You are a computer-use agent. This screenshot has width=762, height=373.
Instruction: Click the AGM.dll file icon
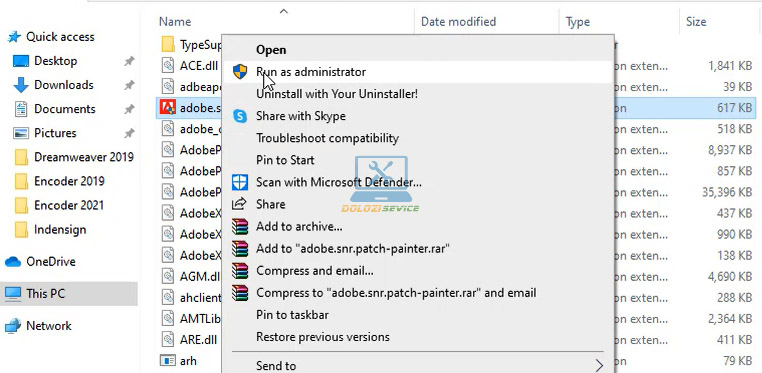pyautogui.click(x=168, y=276)
